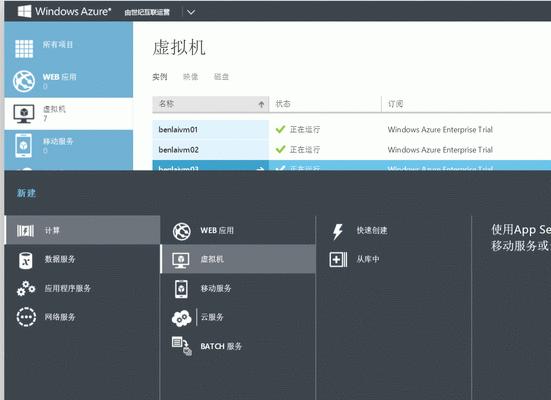Choose the 网络服务 menu item label
The image size is (551, 400).
tap(60, 317)
